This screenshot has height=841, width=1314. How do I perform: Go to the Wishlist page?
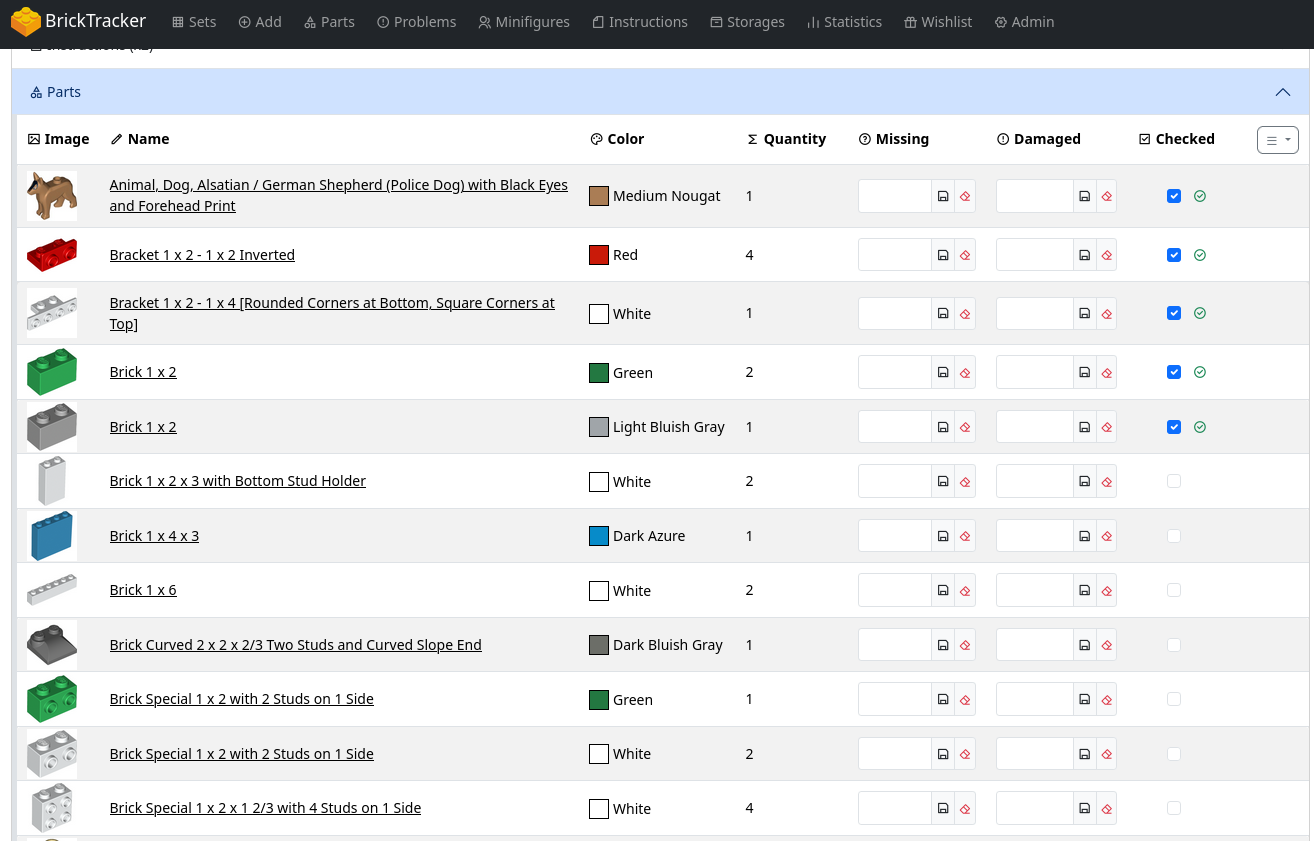(x=938, y=22)
